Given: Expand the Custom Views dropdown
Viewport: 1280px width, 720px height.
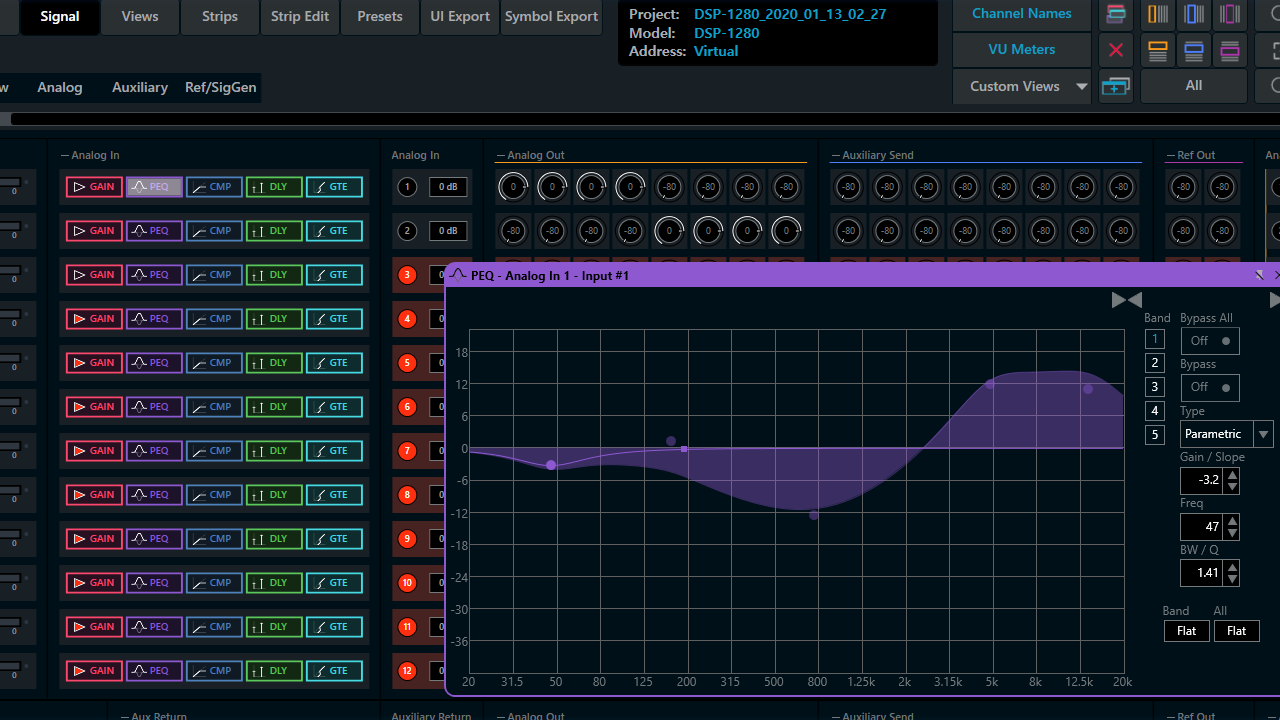Looking at the screenshot, I should tap(1081, 87).
